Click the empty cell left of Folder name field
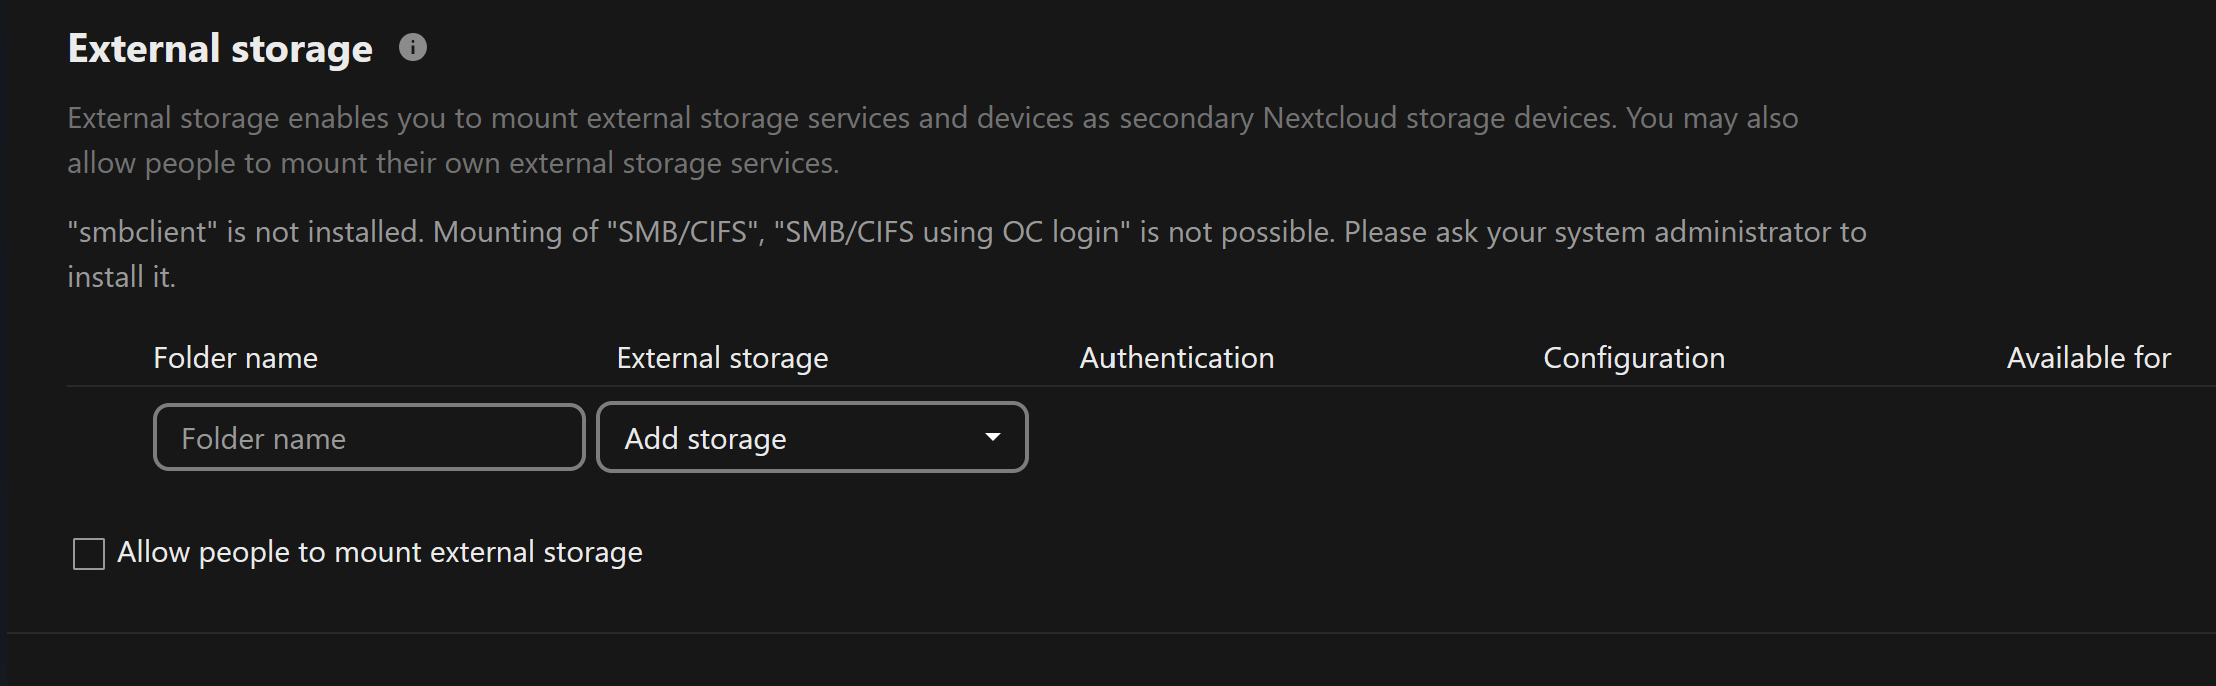Viewport: 2216px width, 686px height. tap(109, 437)
